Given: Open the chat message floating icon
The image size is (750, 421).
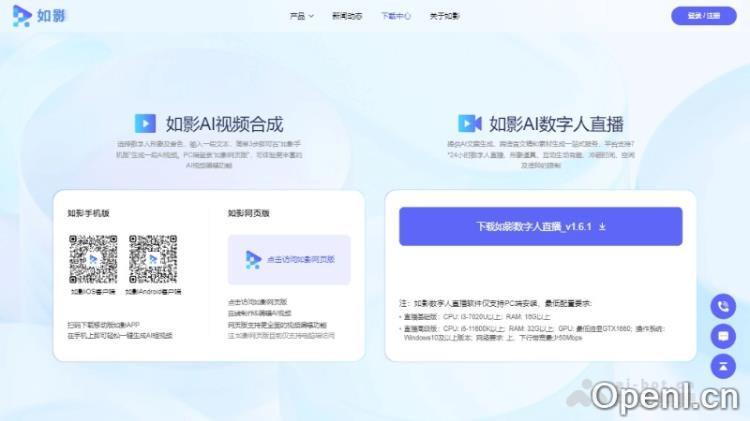Looking at the screenshot, I should tap(723, 336).
